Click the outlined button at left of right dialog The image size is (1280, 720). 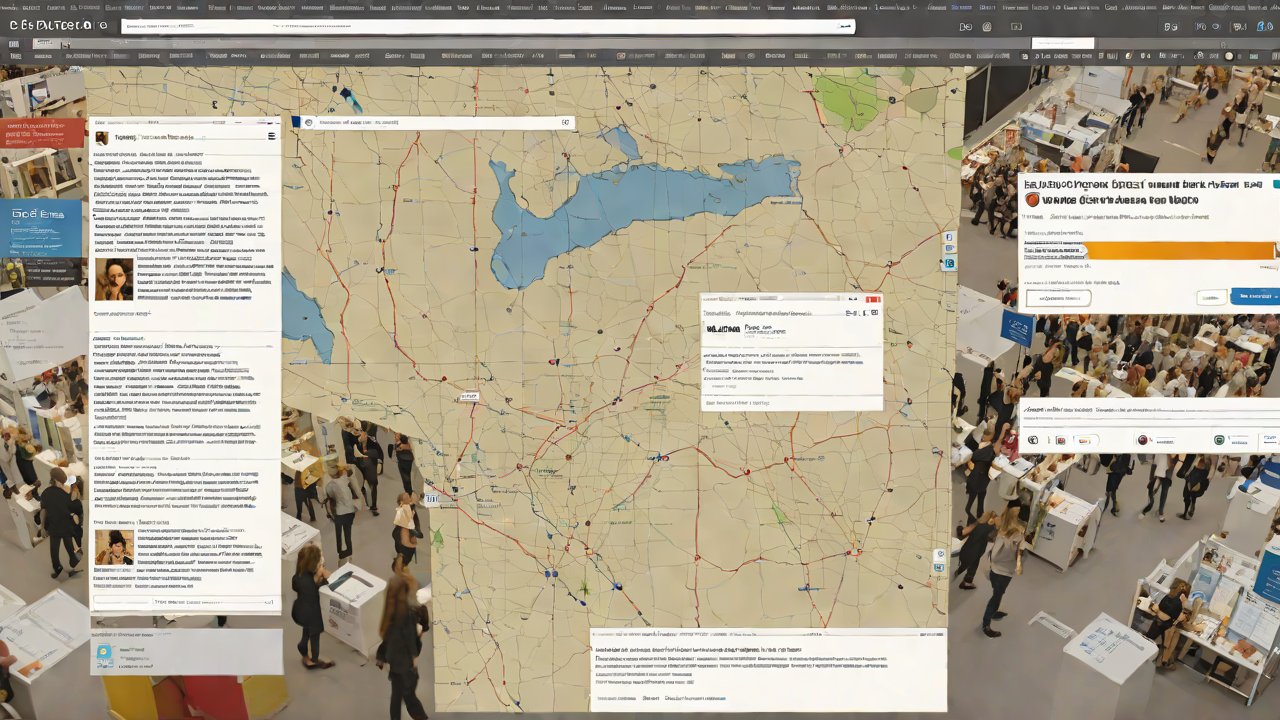1058,298
